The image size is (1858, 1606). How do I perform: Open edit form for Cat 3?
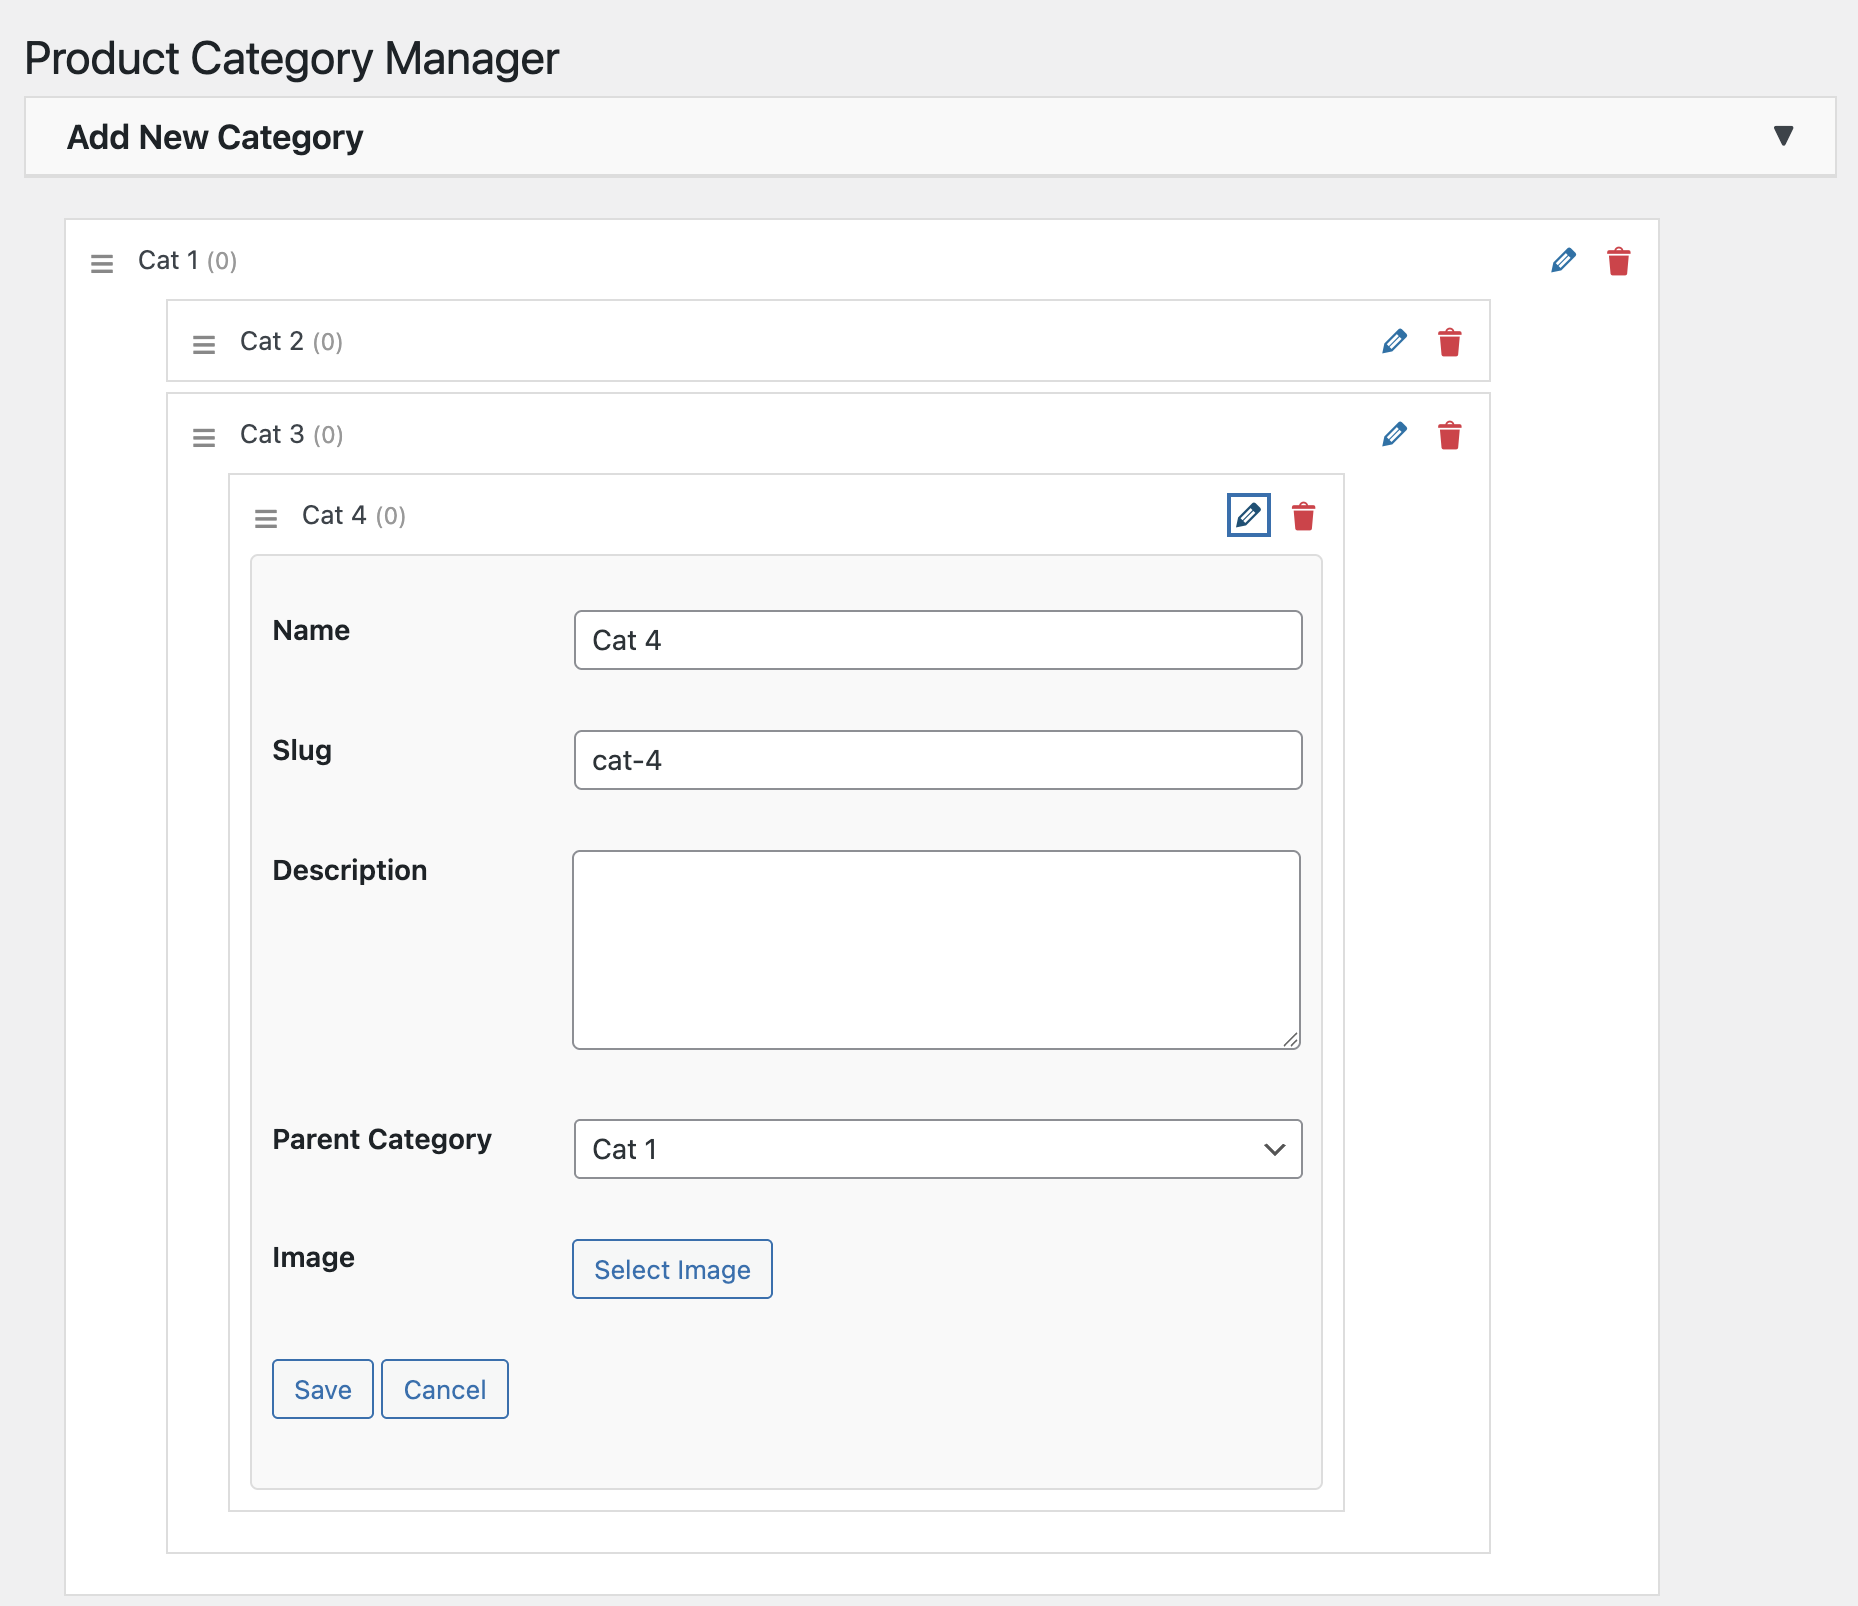(1394, 435)
